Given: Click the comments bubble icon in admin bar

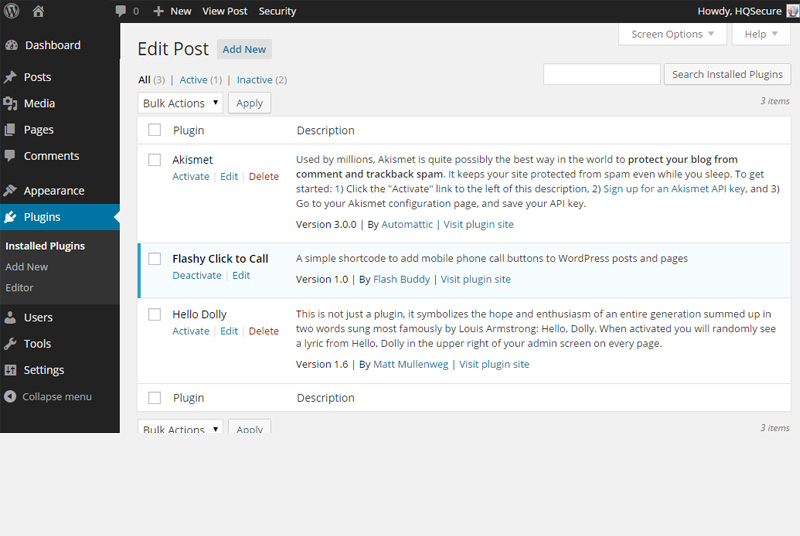Looking at the screenshot, I should pyautogui.click(x=121, y=11).
